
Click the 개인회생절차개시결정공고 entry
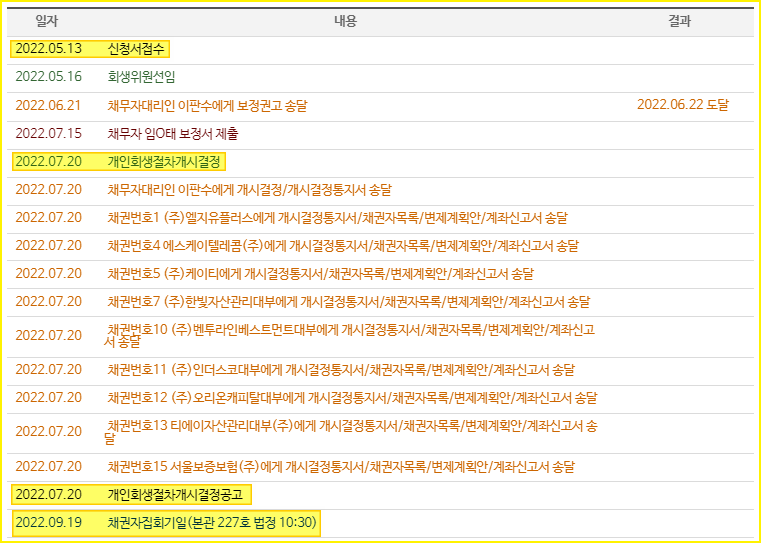tap(175, 494)
